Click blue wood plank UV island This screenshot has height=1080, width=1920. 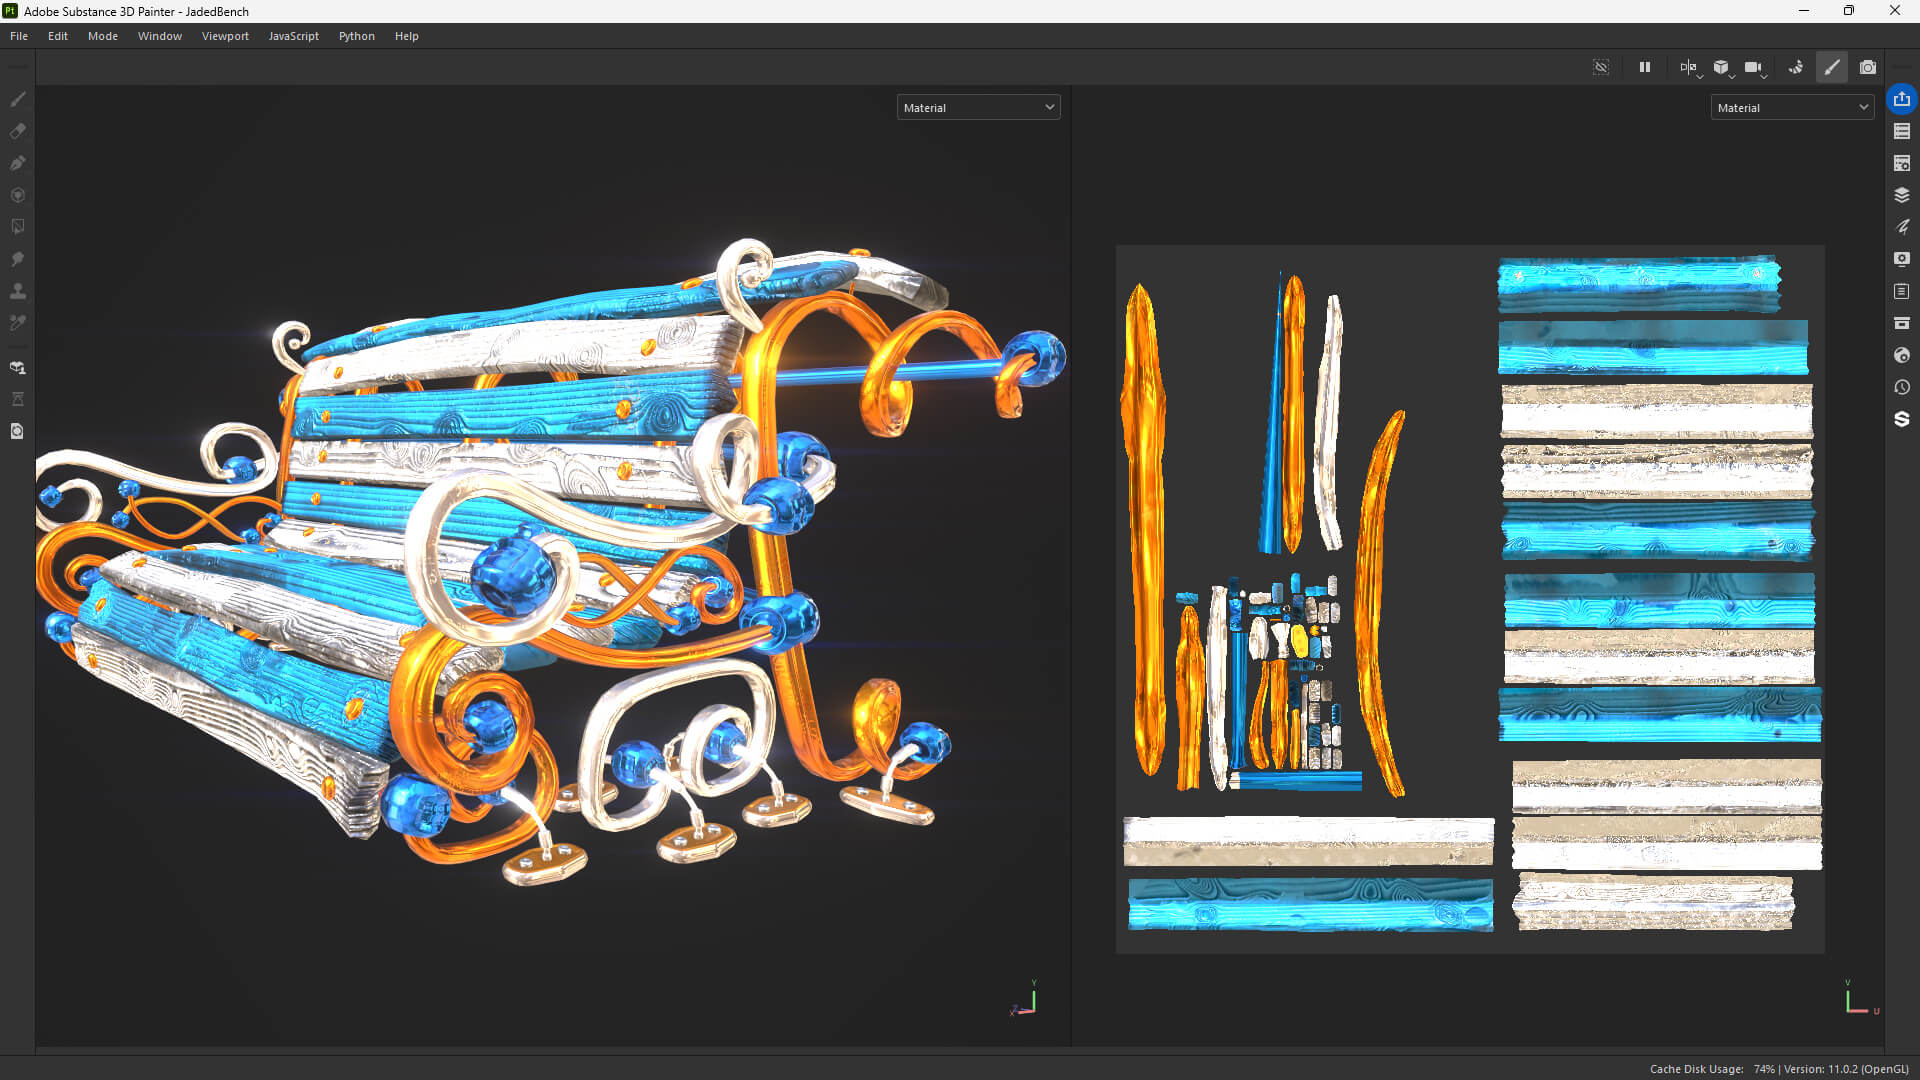point(1310,905)
